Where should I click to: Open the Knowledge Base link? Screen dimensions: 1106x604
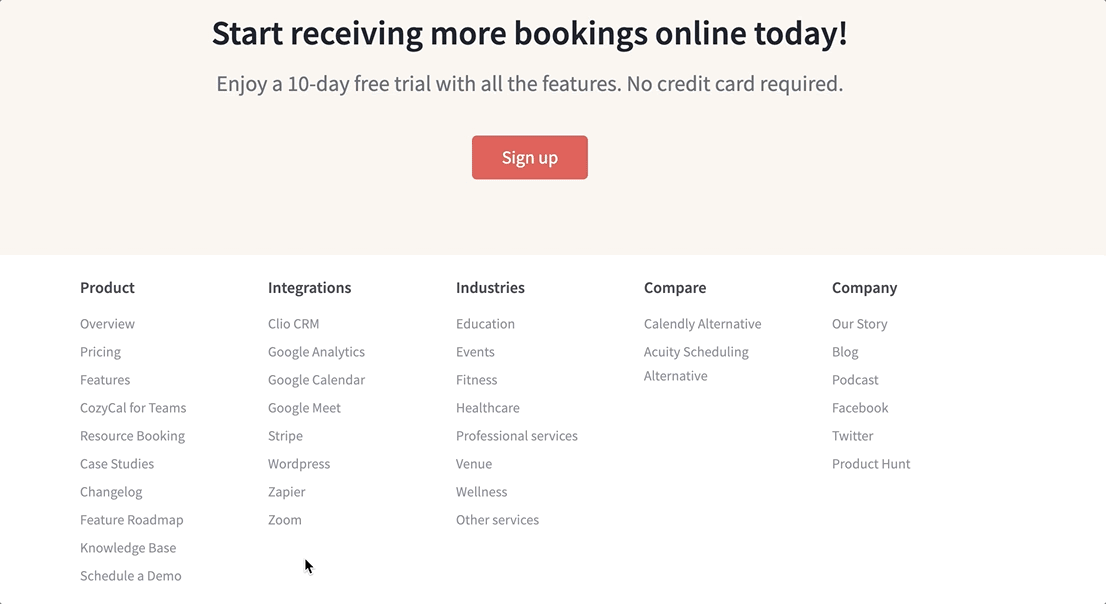point(128,548)
